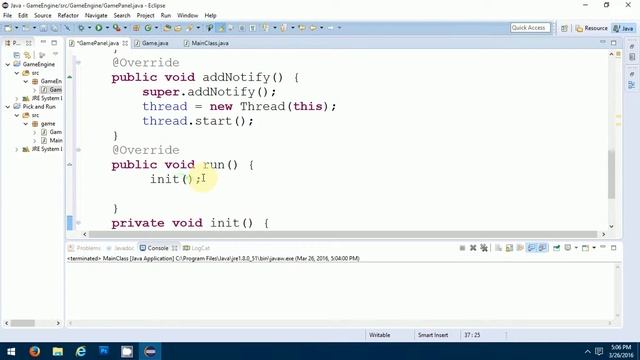Open the LogCat view tab
This screenshot has width=640, height=360.
coord(196,248)
